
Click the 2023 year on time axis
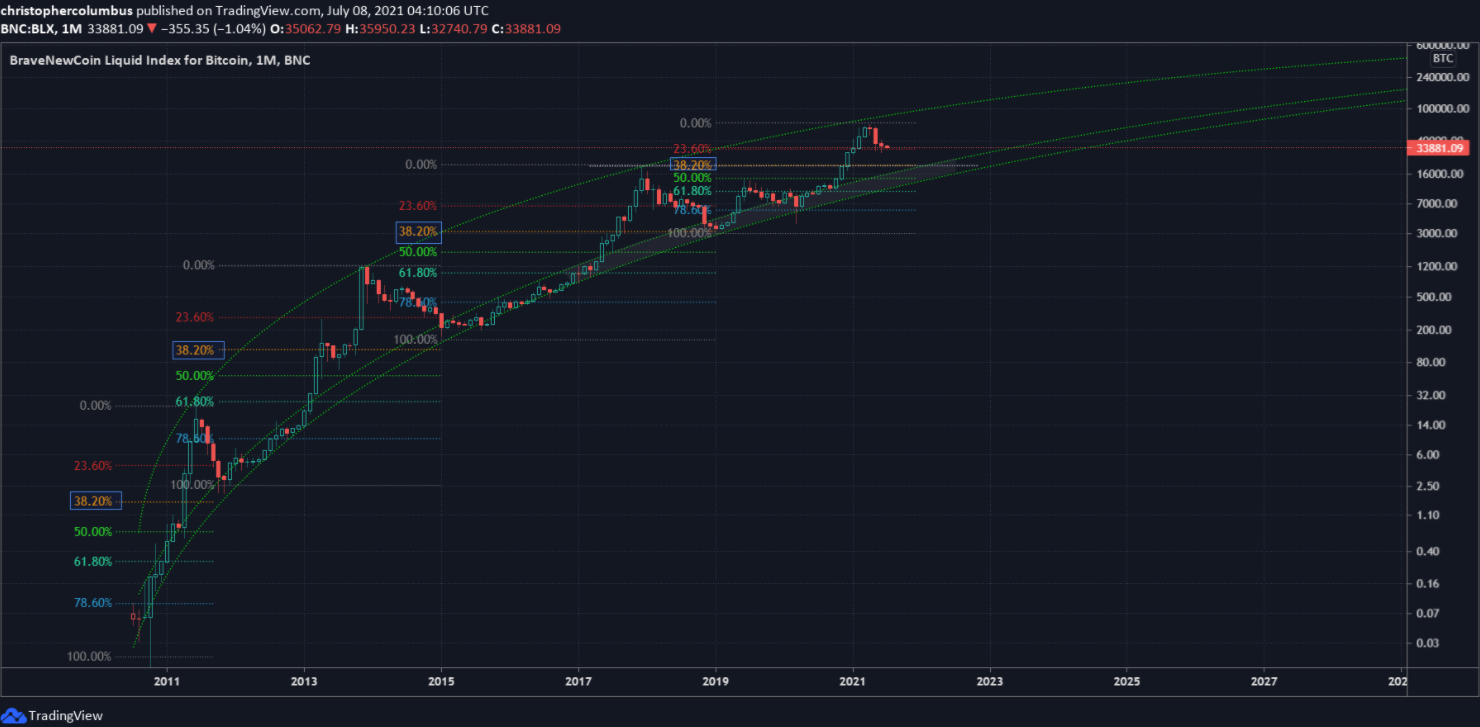[x=990, y=681]
